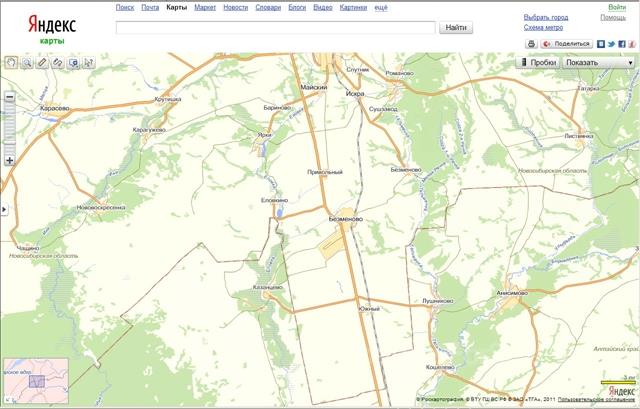
Task: Click on the zoom level slider
Action: tap(9, 128)
